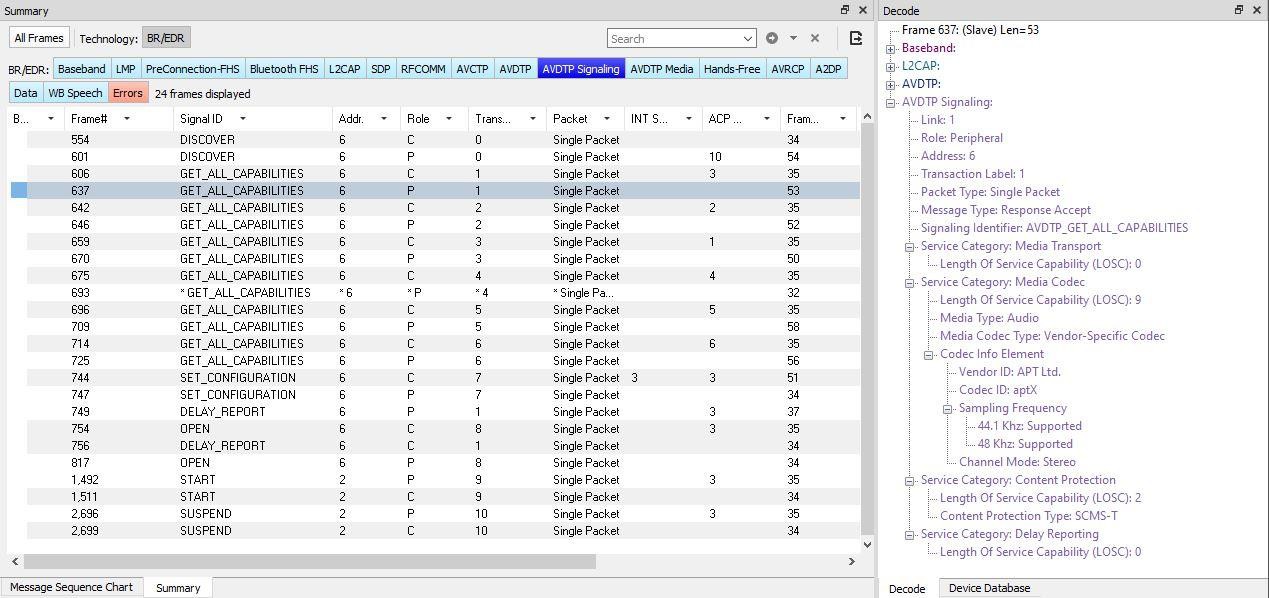Image resolution: width=1269 pixels, height=598 pixels.
Task: Open the search options small arrow
Action: pyautogui.click(x=793, y=38)
